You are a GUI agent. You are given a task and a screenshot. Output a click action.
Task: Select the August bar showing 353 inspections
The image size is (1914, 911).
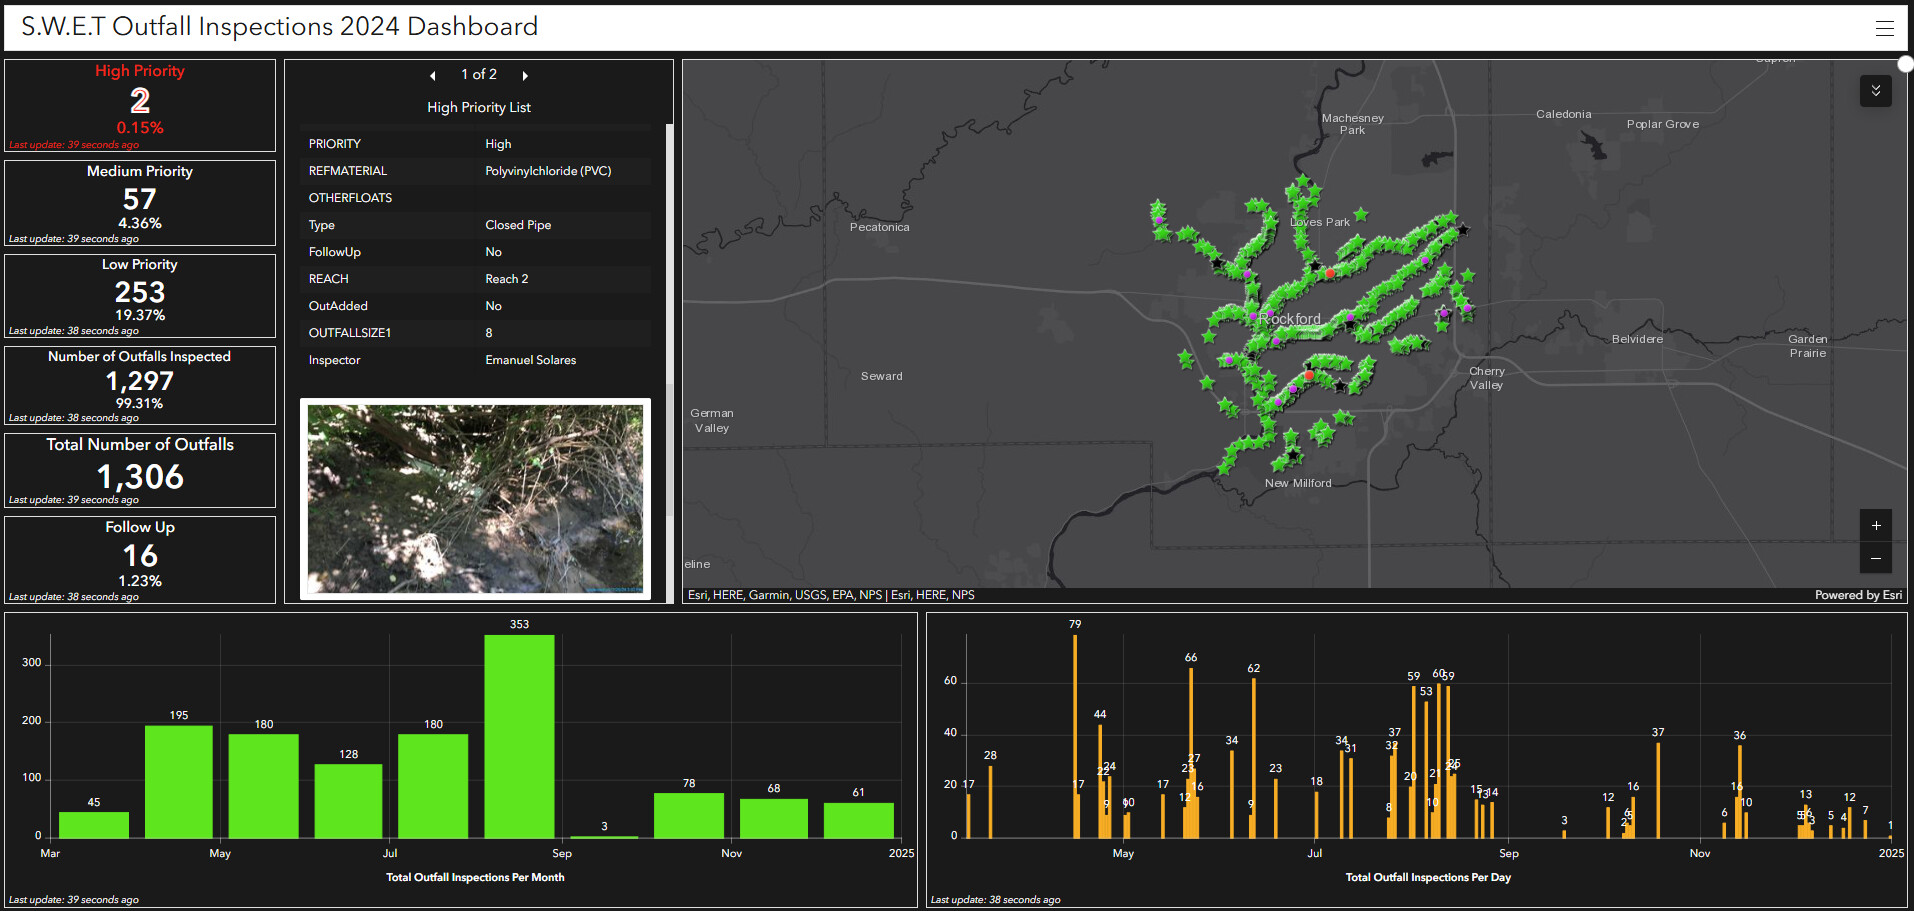click(x=519, y=736)
